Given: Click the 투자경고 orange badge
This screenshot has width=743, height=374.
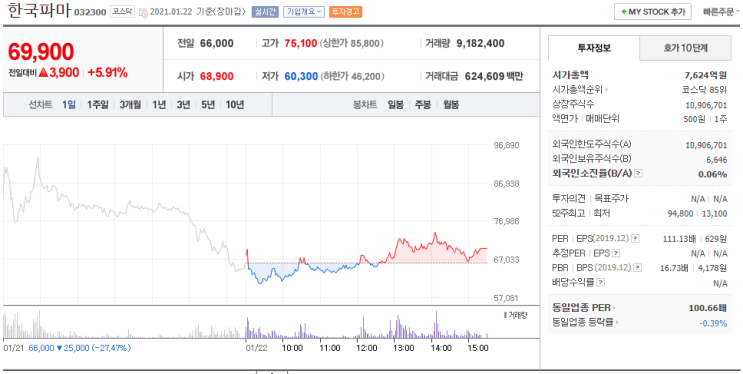Looking at the screenshot, I should click(x=345, y=12).
